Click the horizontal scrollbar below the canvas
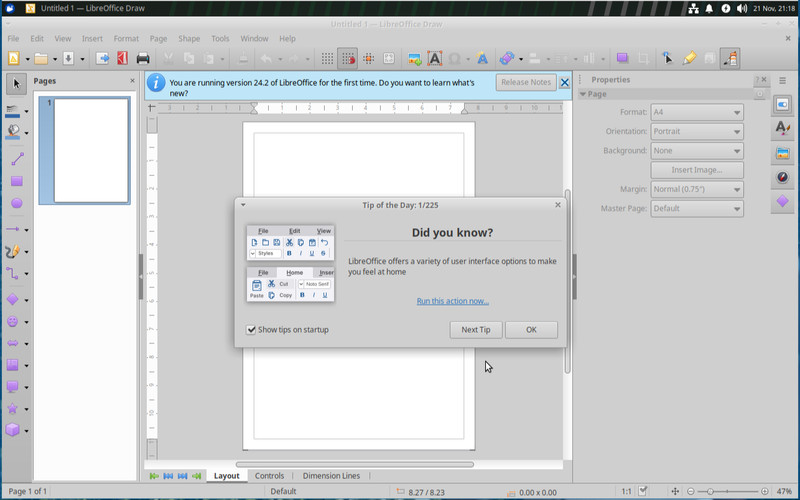 click(x=355, y=464)
